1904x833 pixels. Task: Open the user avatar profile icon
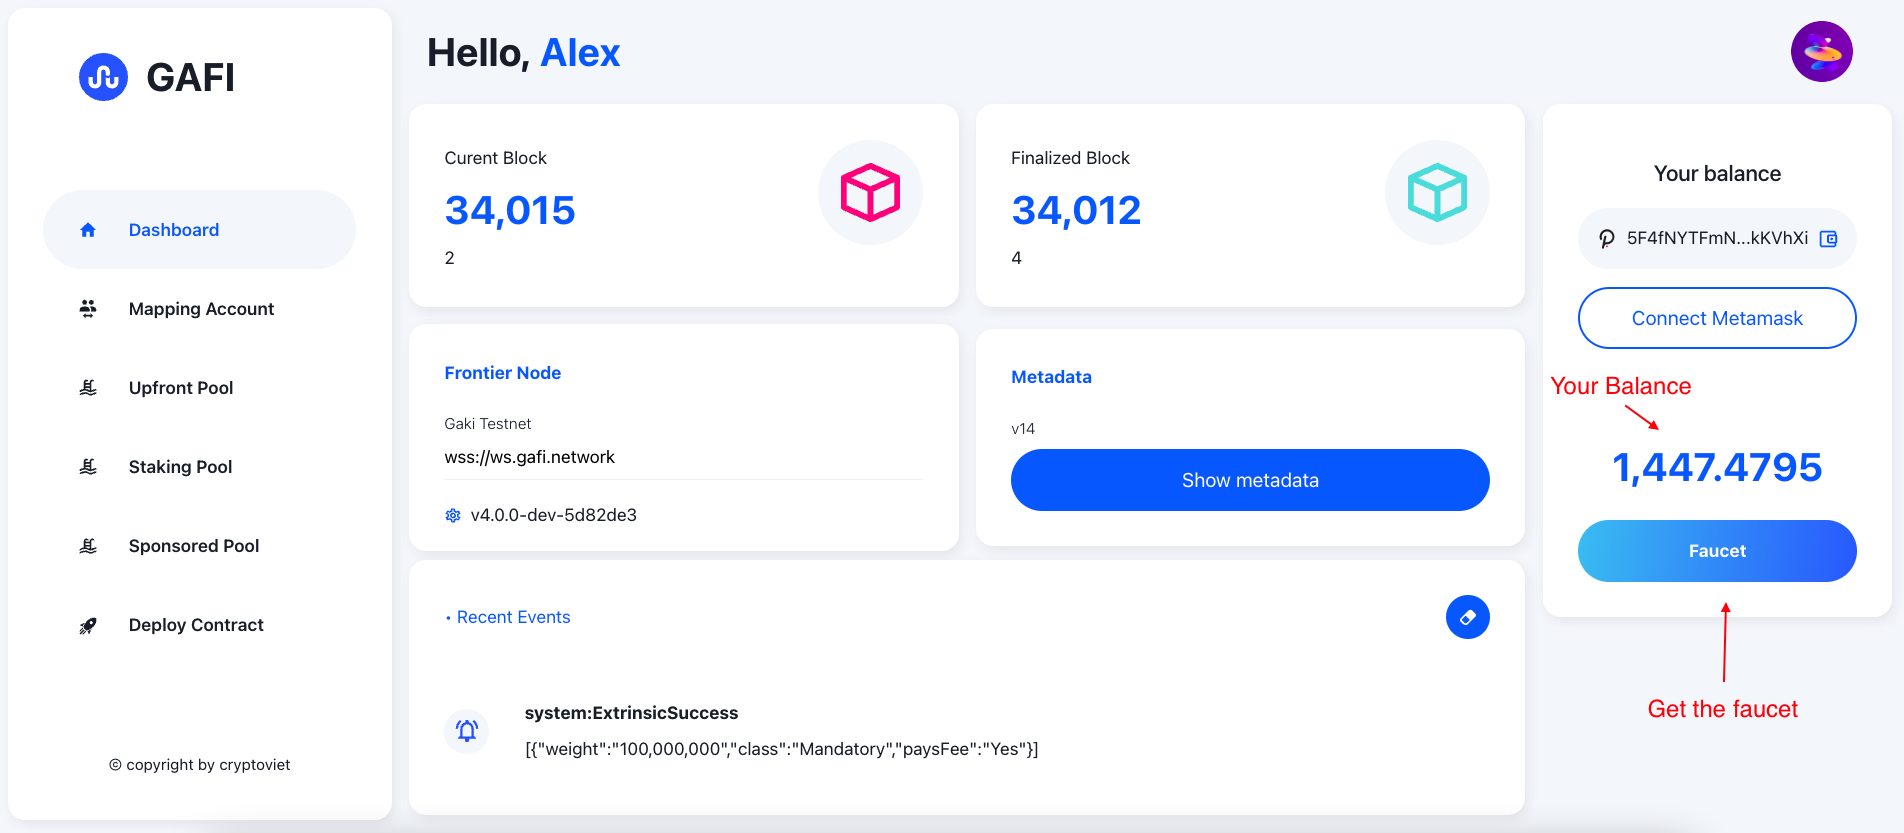[1821, 51]
